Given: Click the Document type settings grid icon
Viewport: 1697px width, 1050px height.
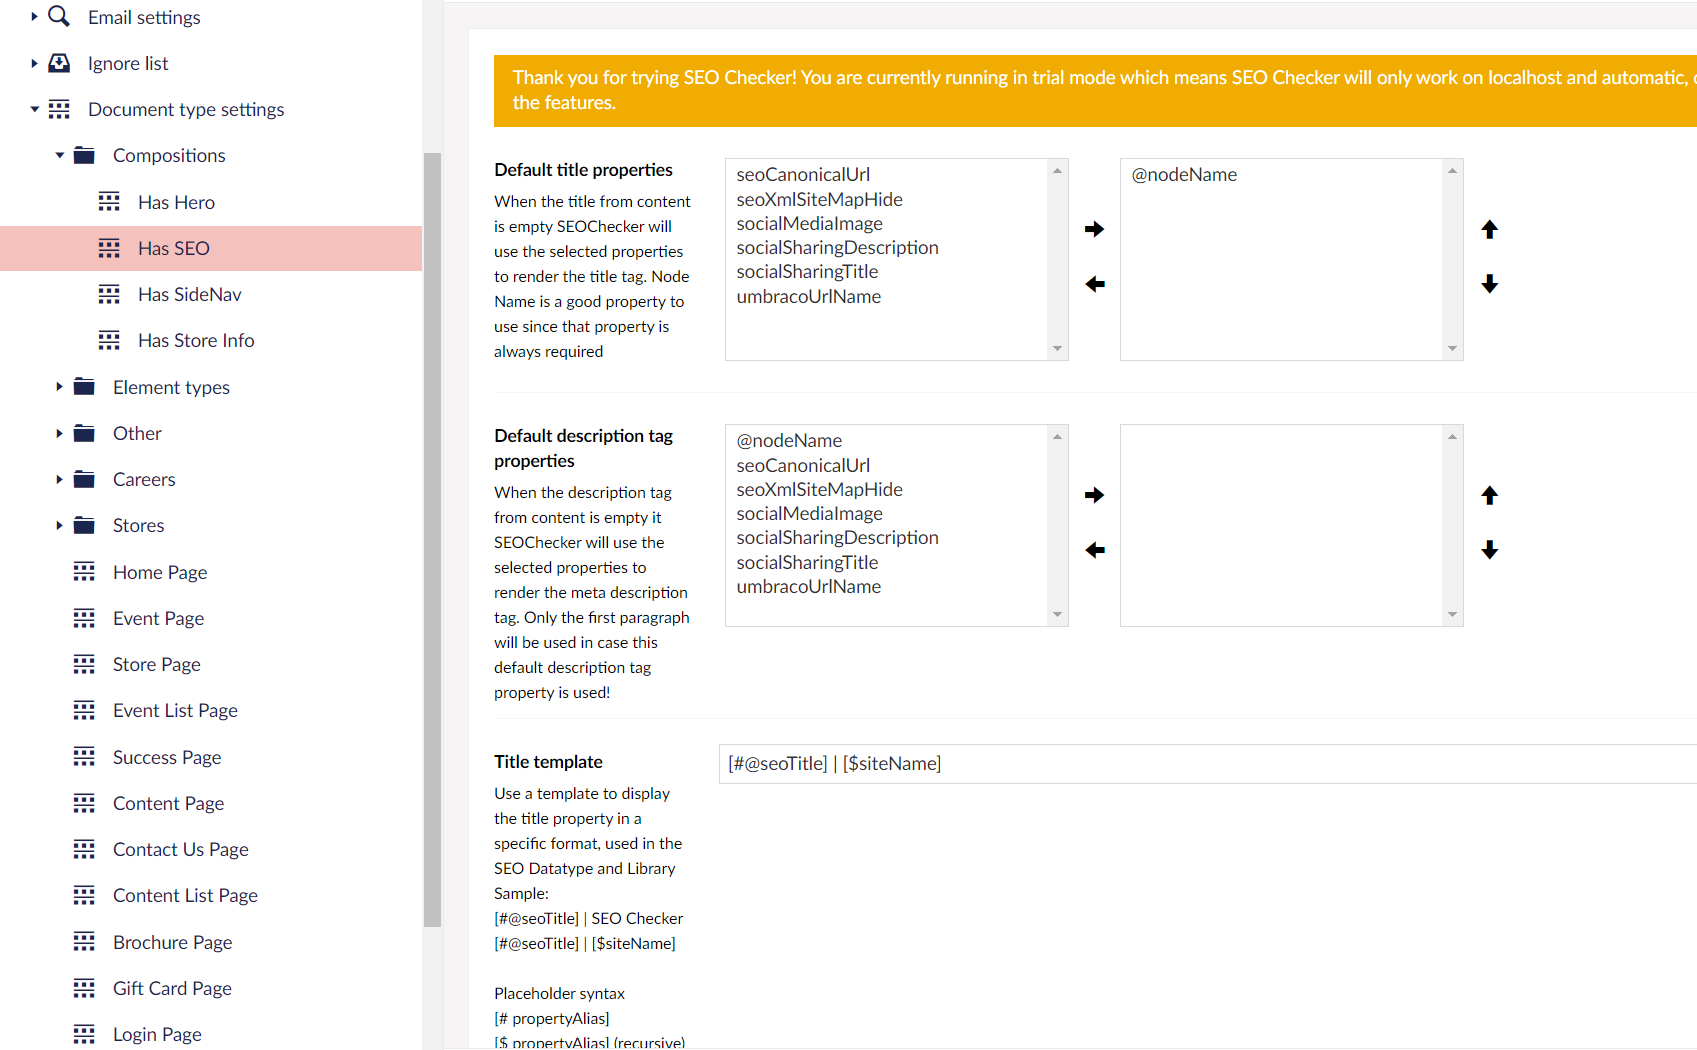Looking at the screenshot, I should pyautogui.click(x=59, y=109).
